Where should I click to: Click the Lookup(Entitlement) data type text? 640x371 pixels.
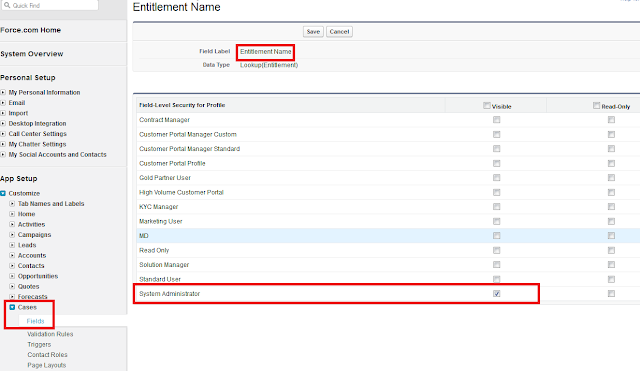(x=269, y=65)
